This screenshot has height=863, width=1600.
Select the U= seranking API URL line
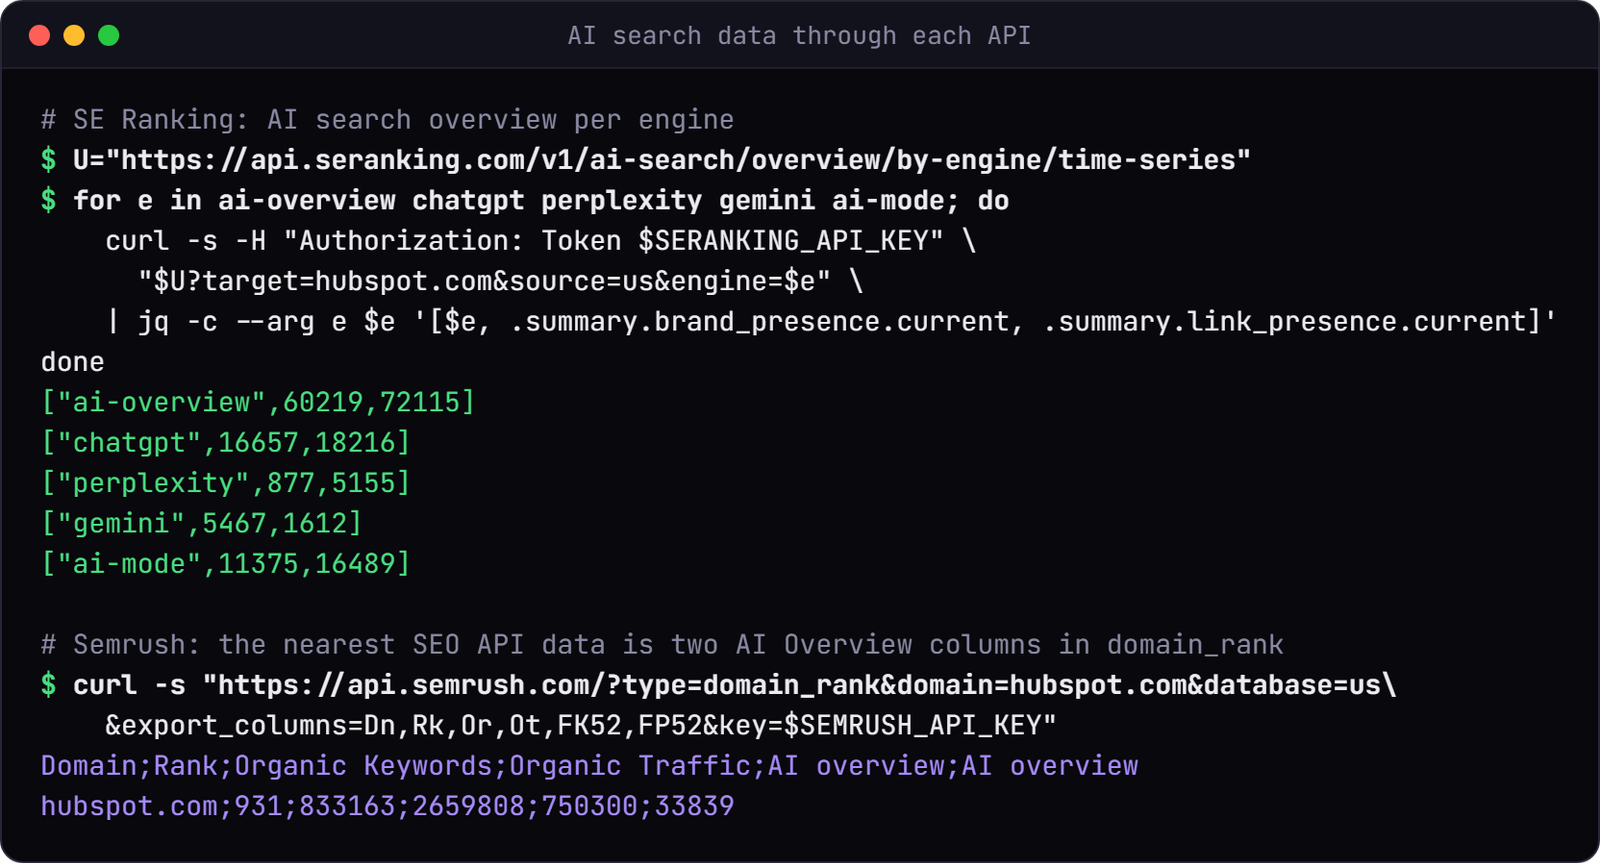pos(646,160)
